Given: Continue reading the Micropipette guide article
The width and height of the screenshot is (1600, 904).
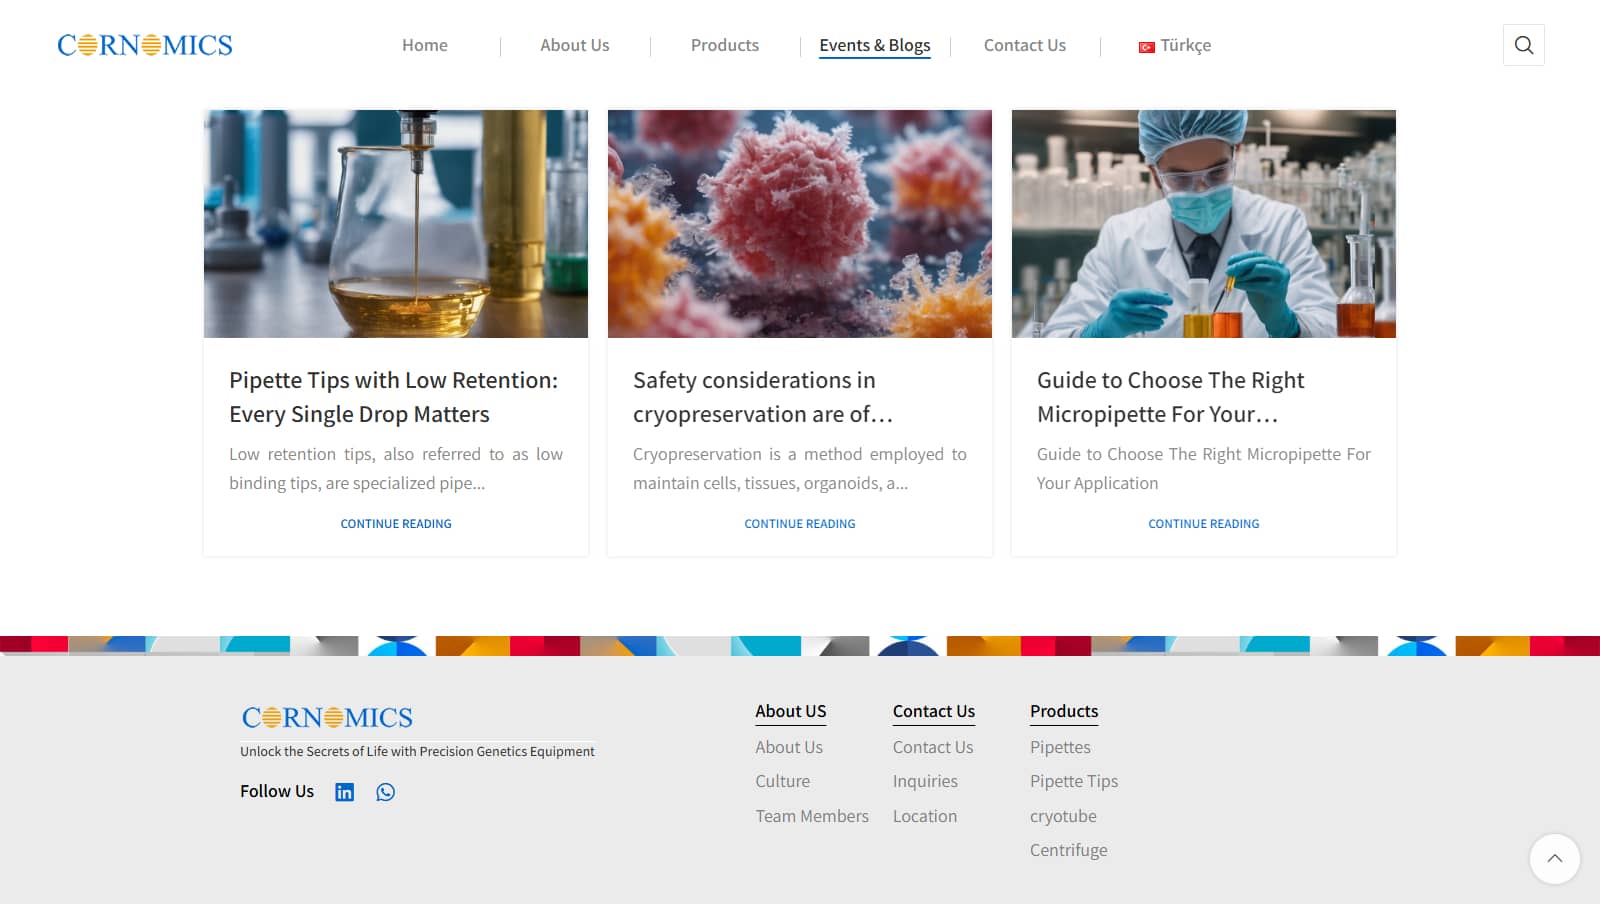Looking at the screenshot, I should pyautogui.click(x=1203, y=523).
